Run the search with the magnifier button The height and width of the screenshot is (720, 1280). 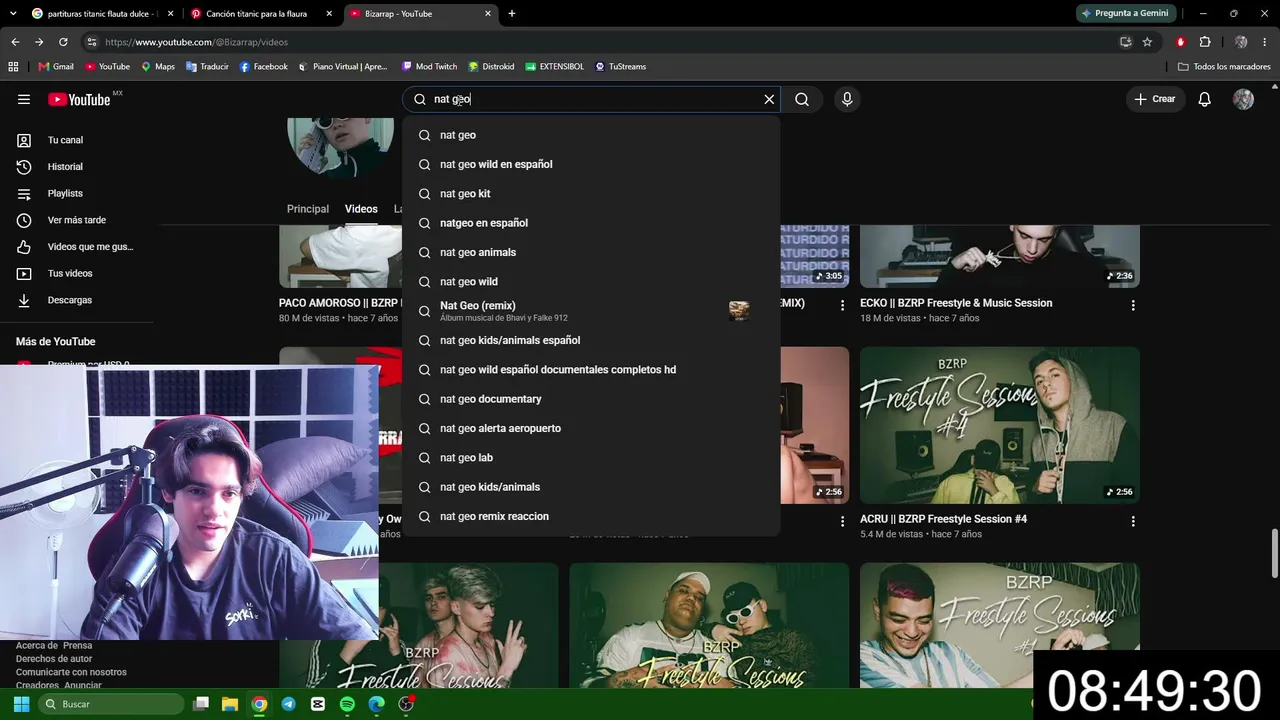pos(802,99)
